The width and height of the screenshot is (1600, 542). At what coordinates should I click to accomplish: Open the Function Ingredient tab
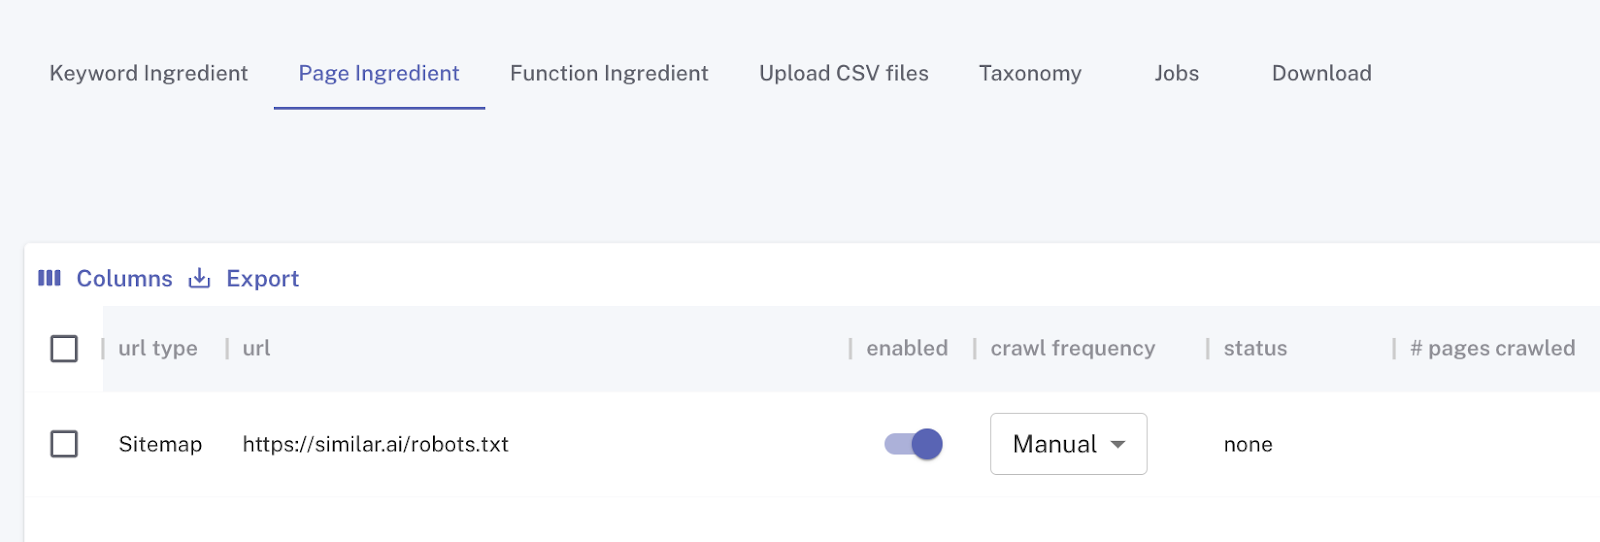[609, 73]
